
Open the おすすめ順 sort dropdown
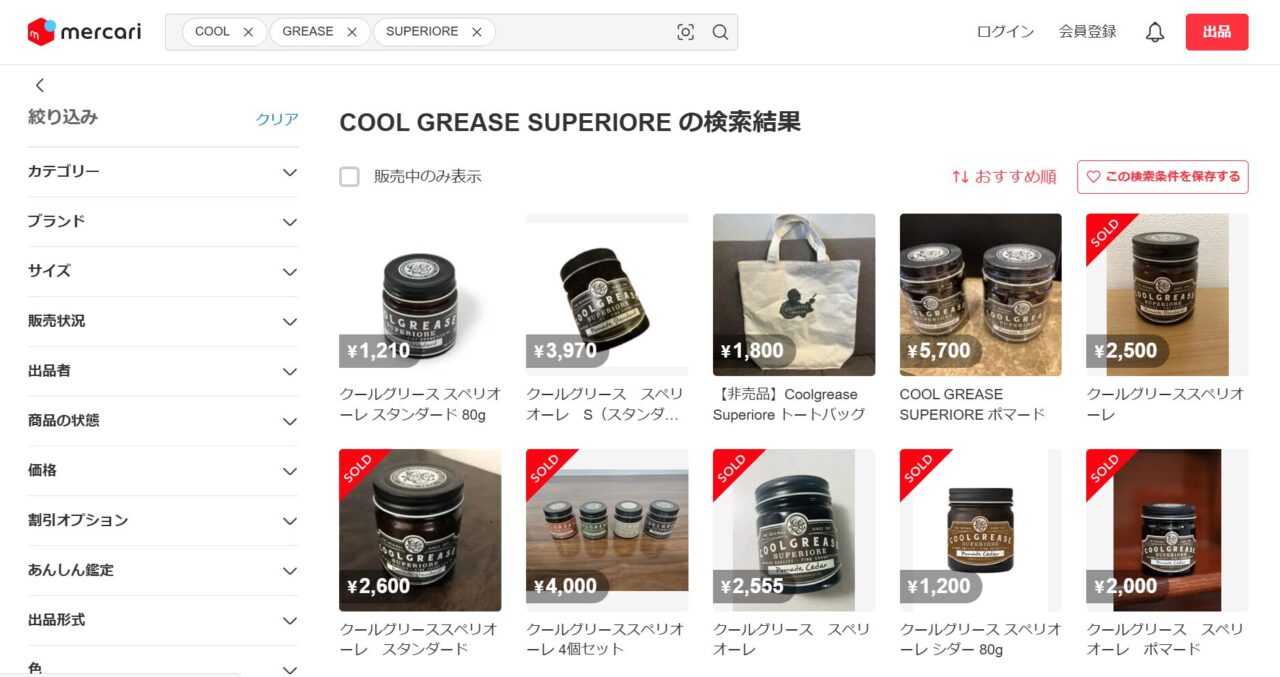1004,177
